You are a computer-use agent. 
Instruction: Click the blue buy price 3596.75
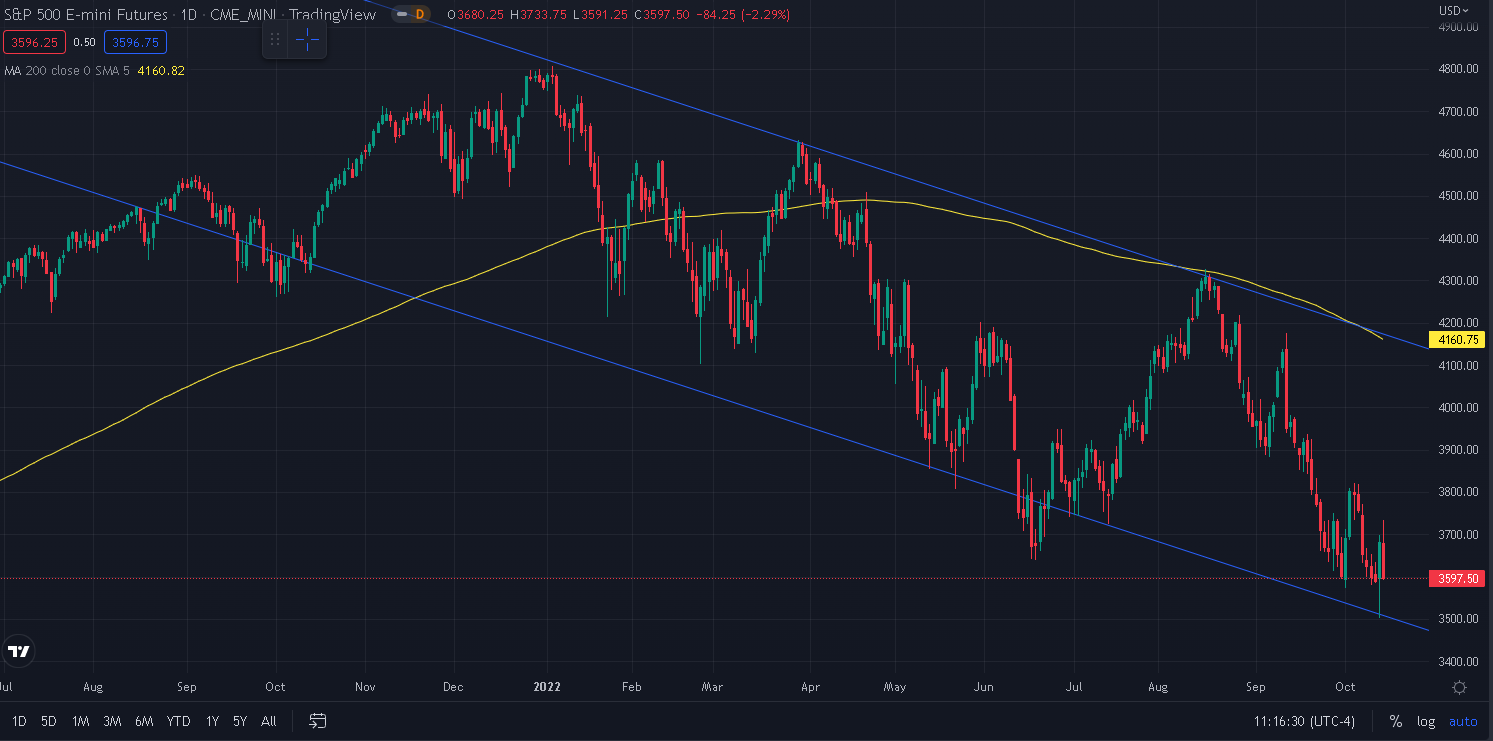pyautogui.click(x=135, y=42)
